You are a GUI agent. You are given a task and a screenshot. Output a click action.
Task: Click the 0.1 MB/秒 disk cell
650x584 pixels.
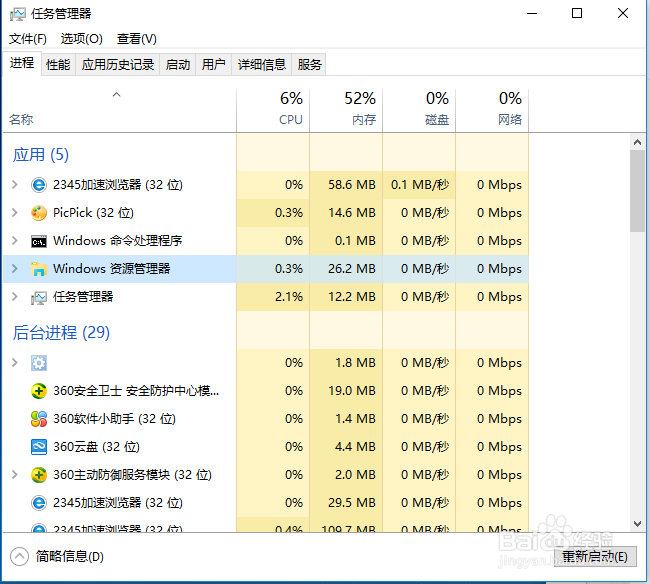[x=420, y=185]
